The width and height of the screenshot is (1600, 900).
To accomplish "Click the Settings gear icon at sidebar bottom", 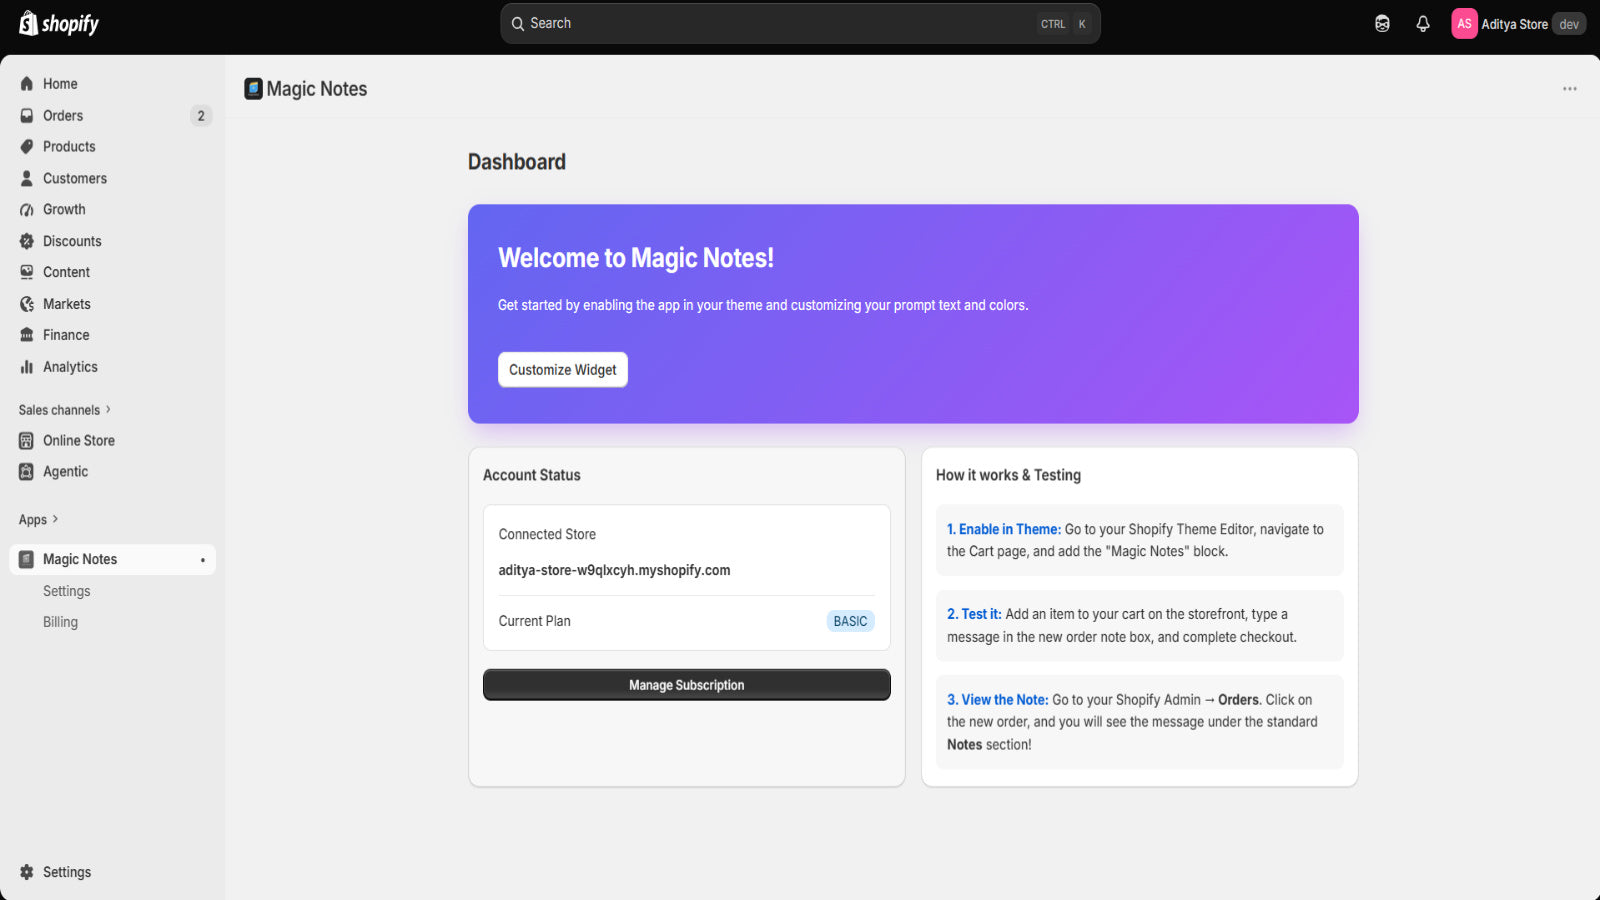I will (x=27, y=872).
